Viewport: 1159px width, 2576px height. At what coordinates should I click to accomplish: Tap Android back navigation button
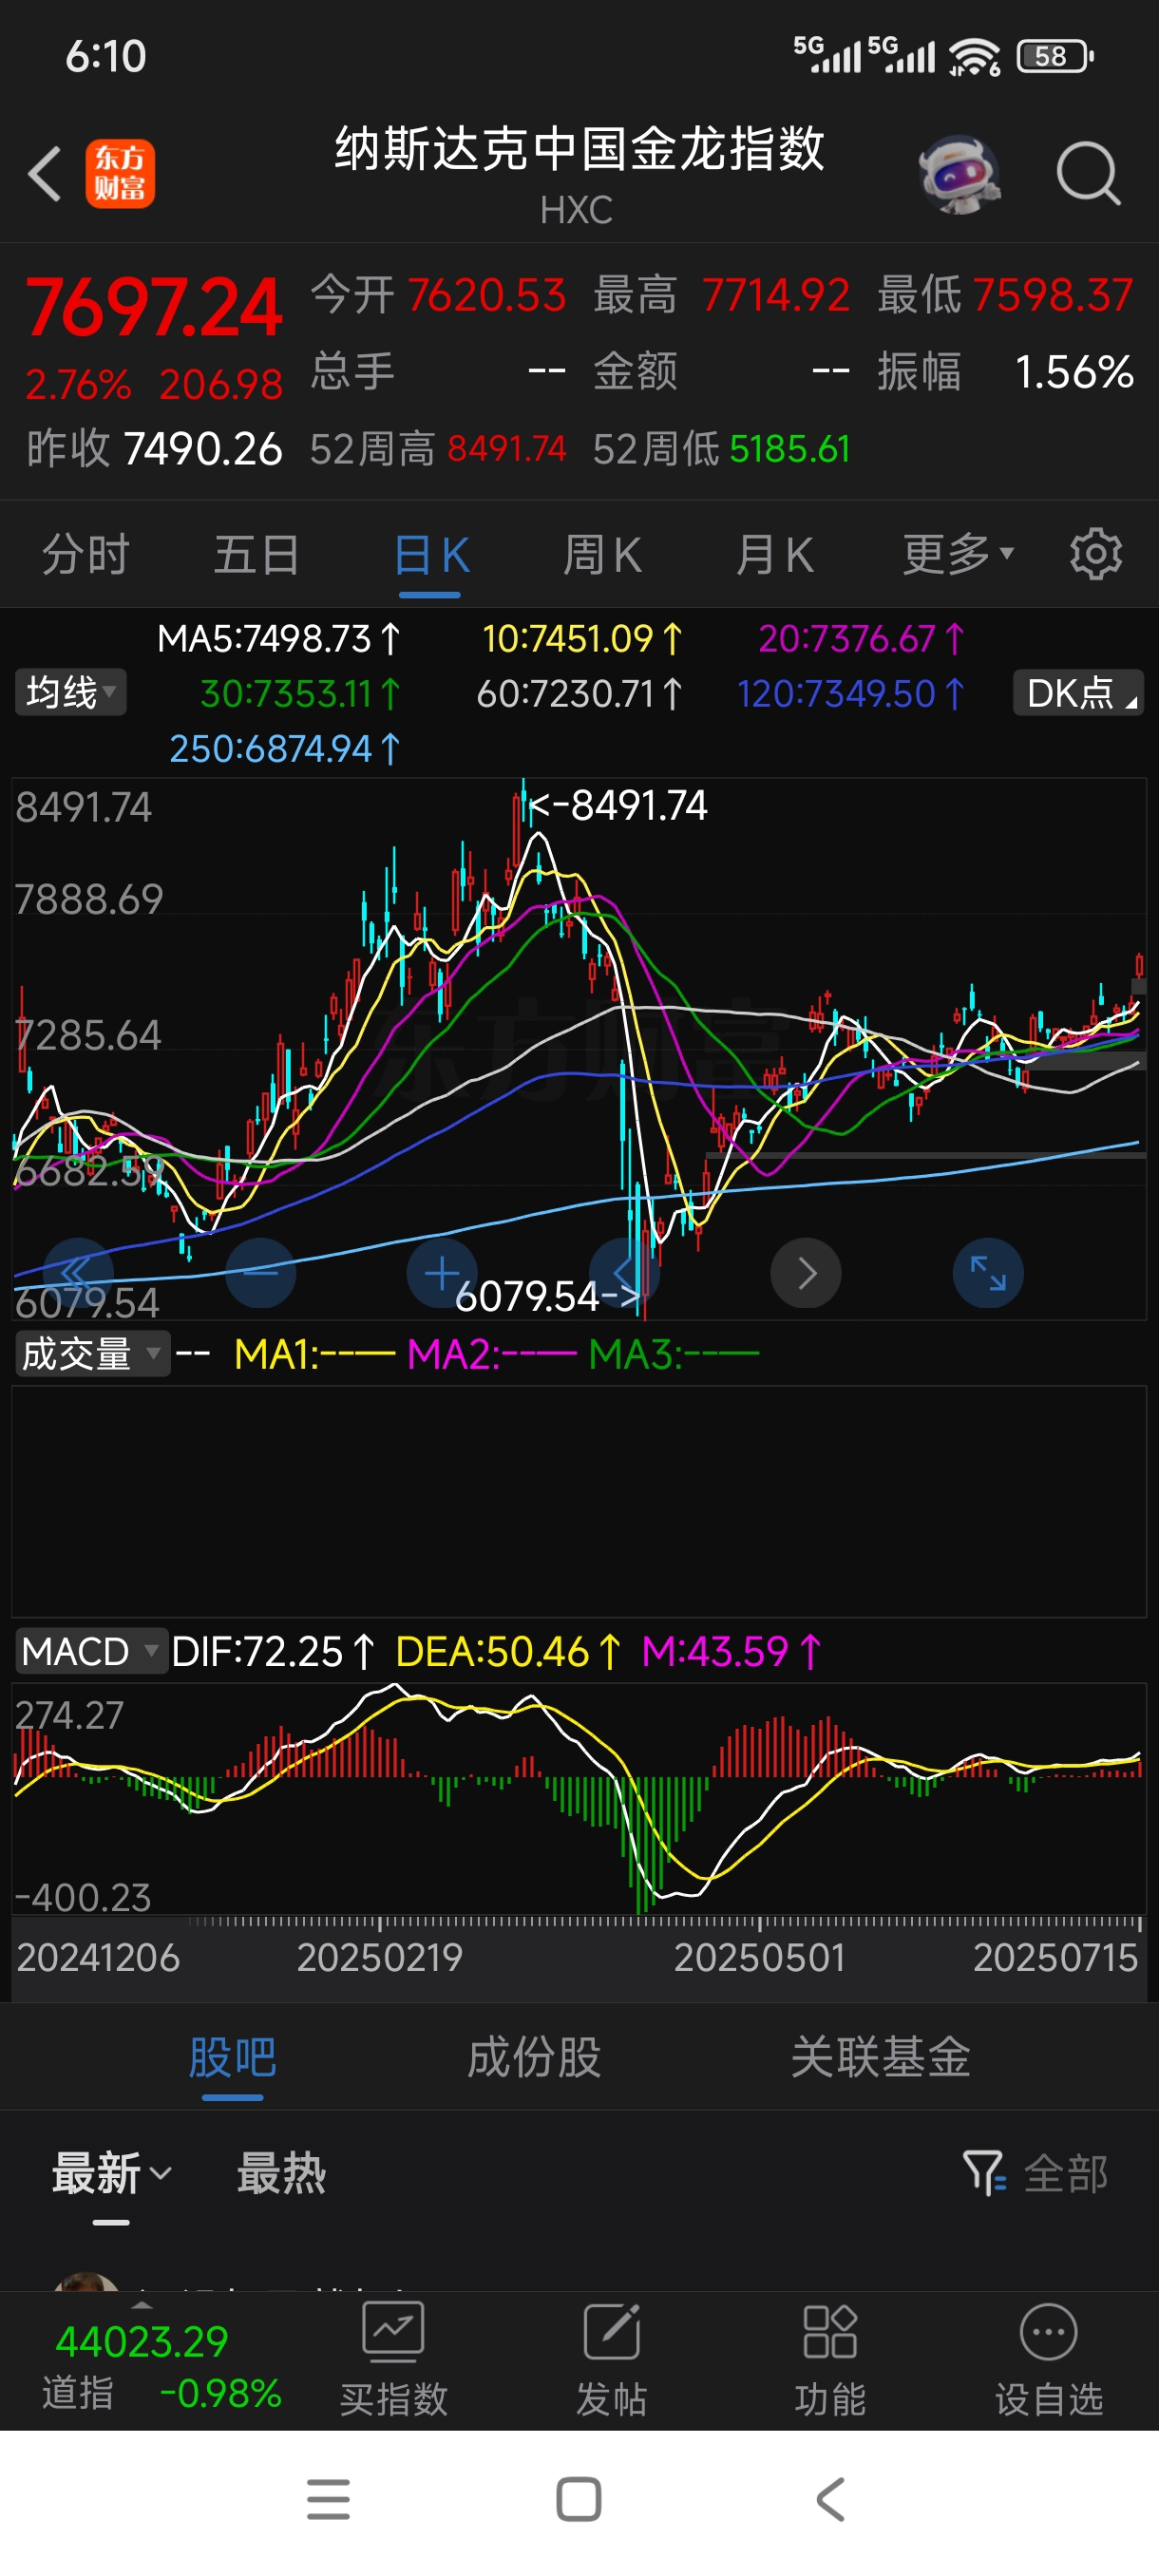pyautogui.click(x=831, y=2500)
